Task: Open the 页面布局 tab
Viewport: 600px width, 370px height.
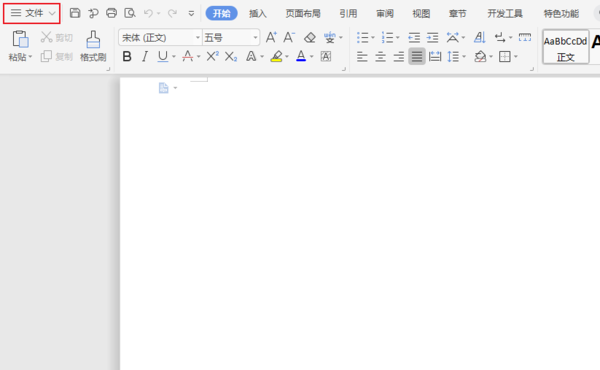Action: [303, 14]
